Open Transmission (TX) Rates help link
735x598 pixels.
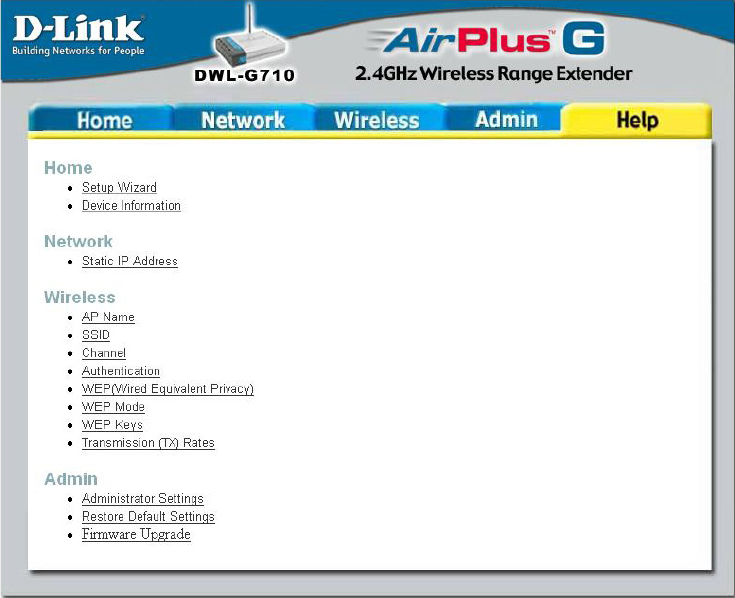click(x=148, y=443)
